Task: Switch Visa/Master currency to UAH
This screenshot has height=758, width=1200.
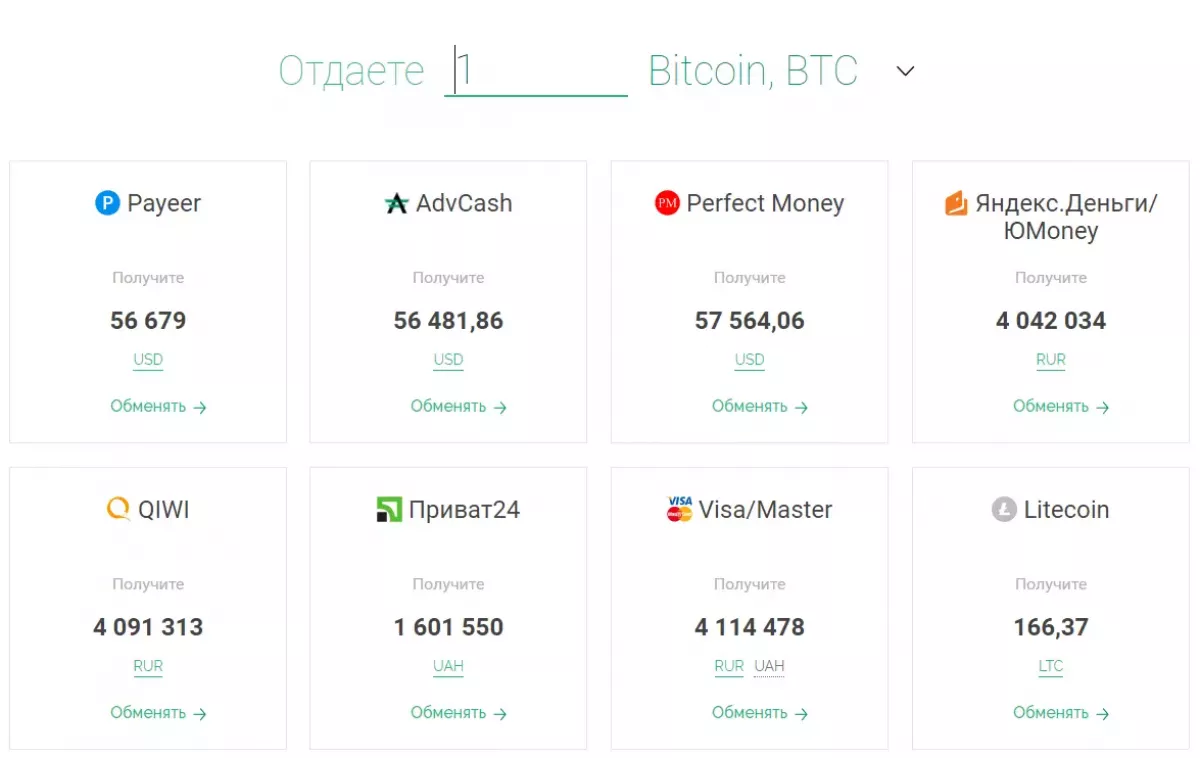Action: (x=769, y=666)
